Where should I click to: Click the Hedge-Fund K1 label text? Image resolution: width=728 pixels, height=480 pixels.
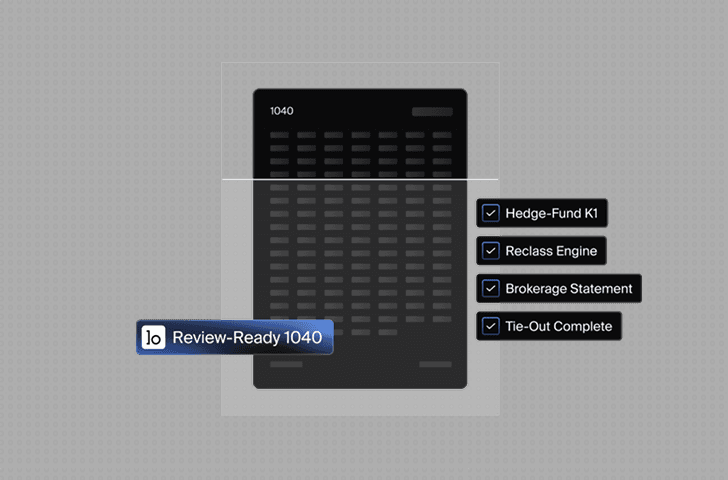point(552,213)
